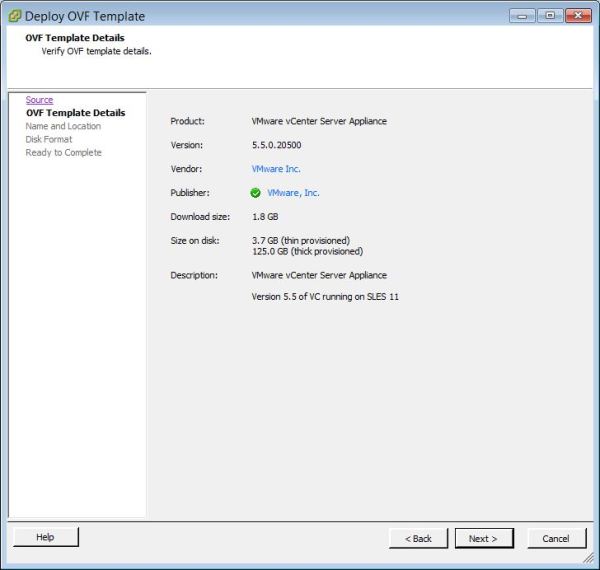600x570 pixels.
Task: Go back to the Source step link
Action: pyautogui.click(x=39, y=100)
